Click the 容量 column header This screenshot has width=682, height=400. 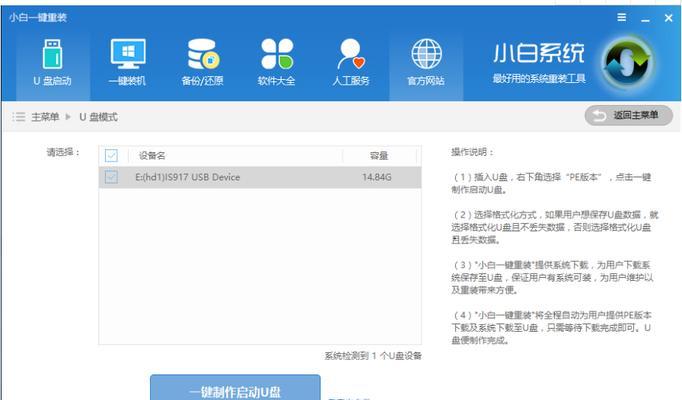coord(379,156)
